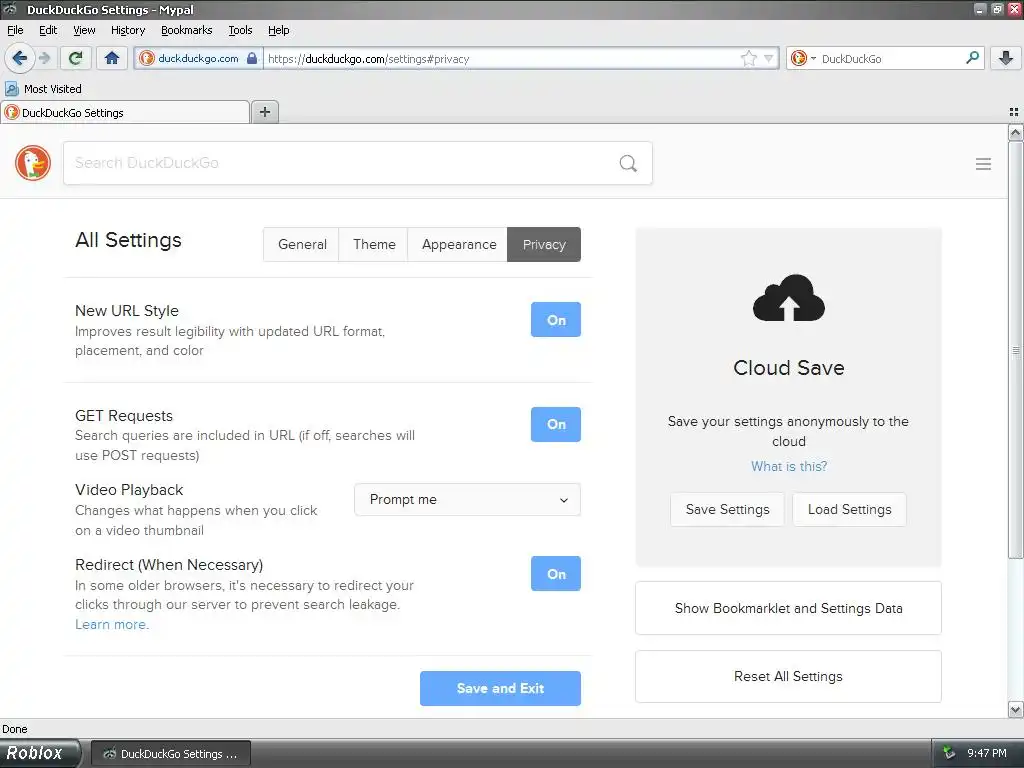This screenshot has width=1024, height=768.
Task: Open the home page via house icon
Action: (112, 58)
